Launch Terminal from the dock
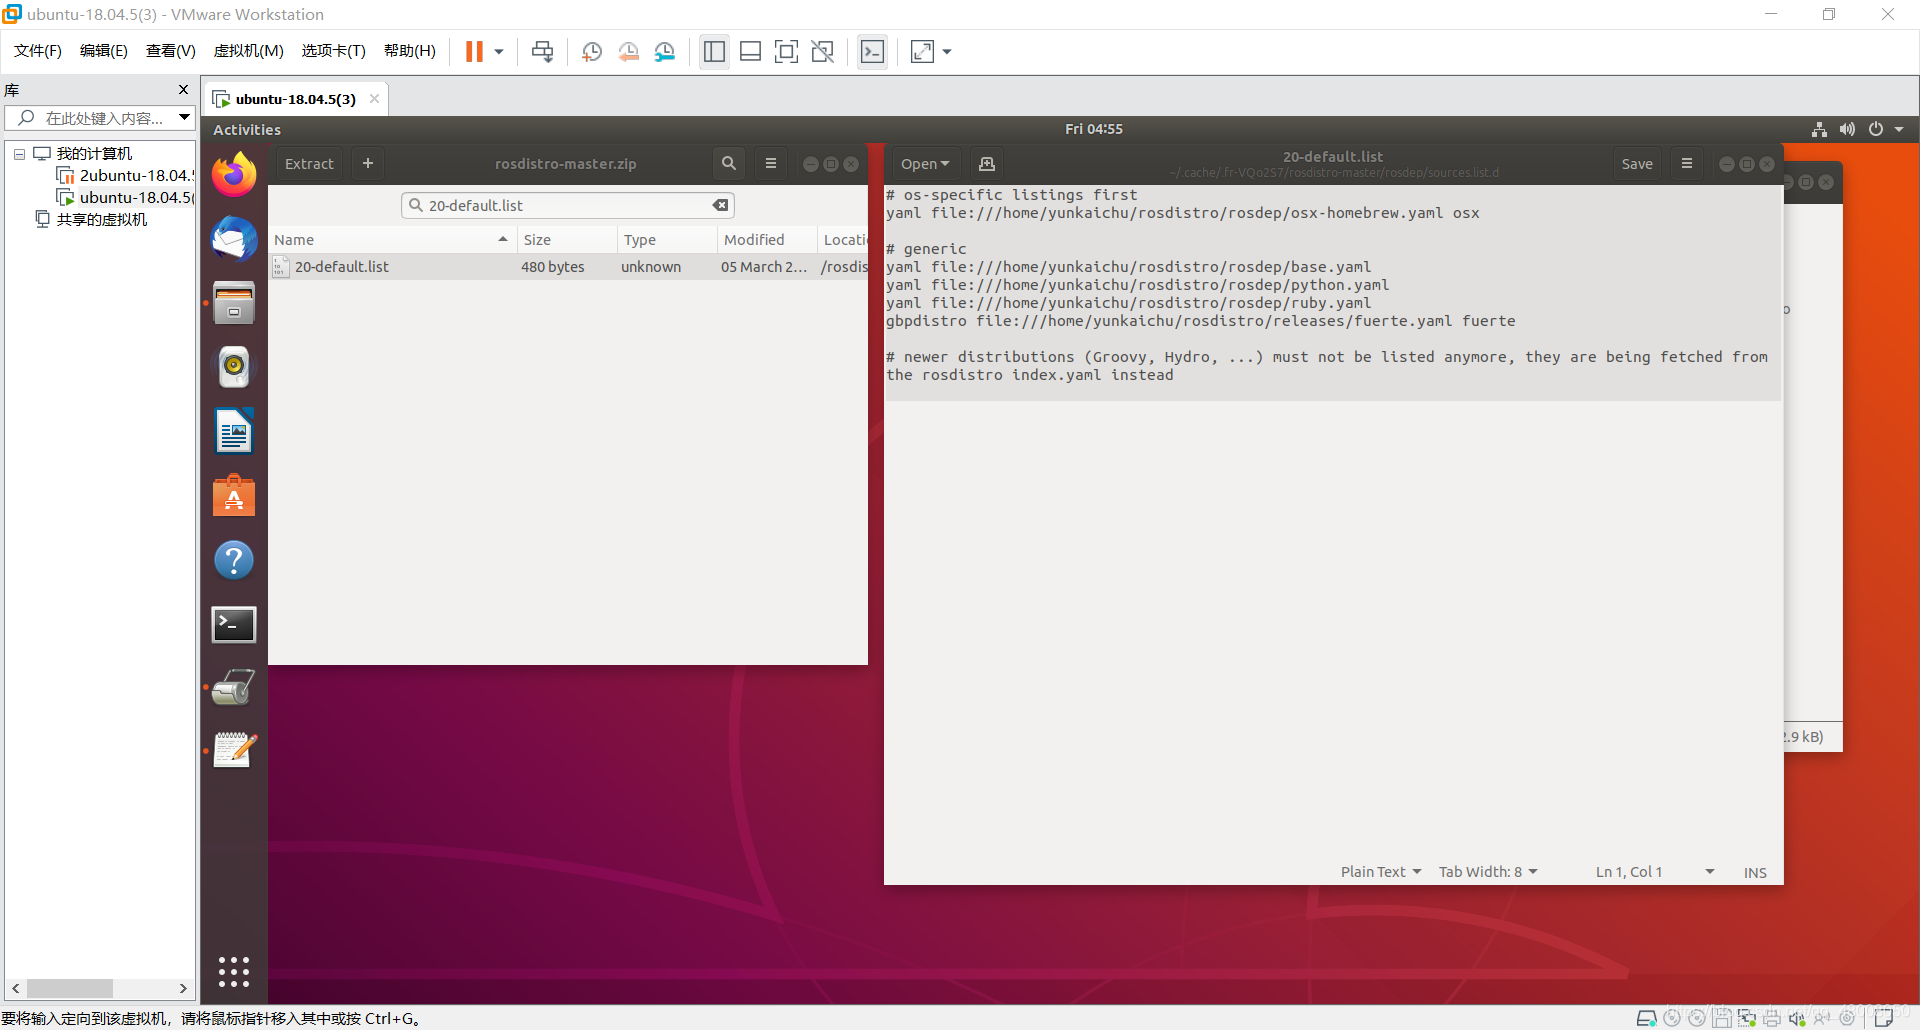Screen dimensions: 1920x1030 [234, 624]
